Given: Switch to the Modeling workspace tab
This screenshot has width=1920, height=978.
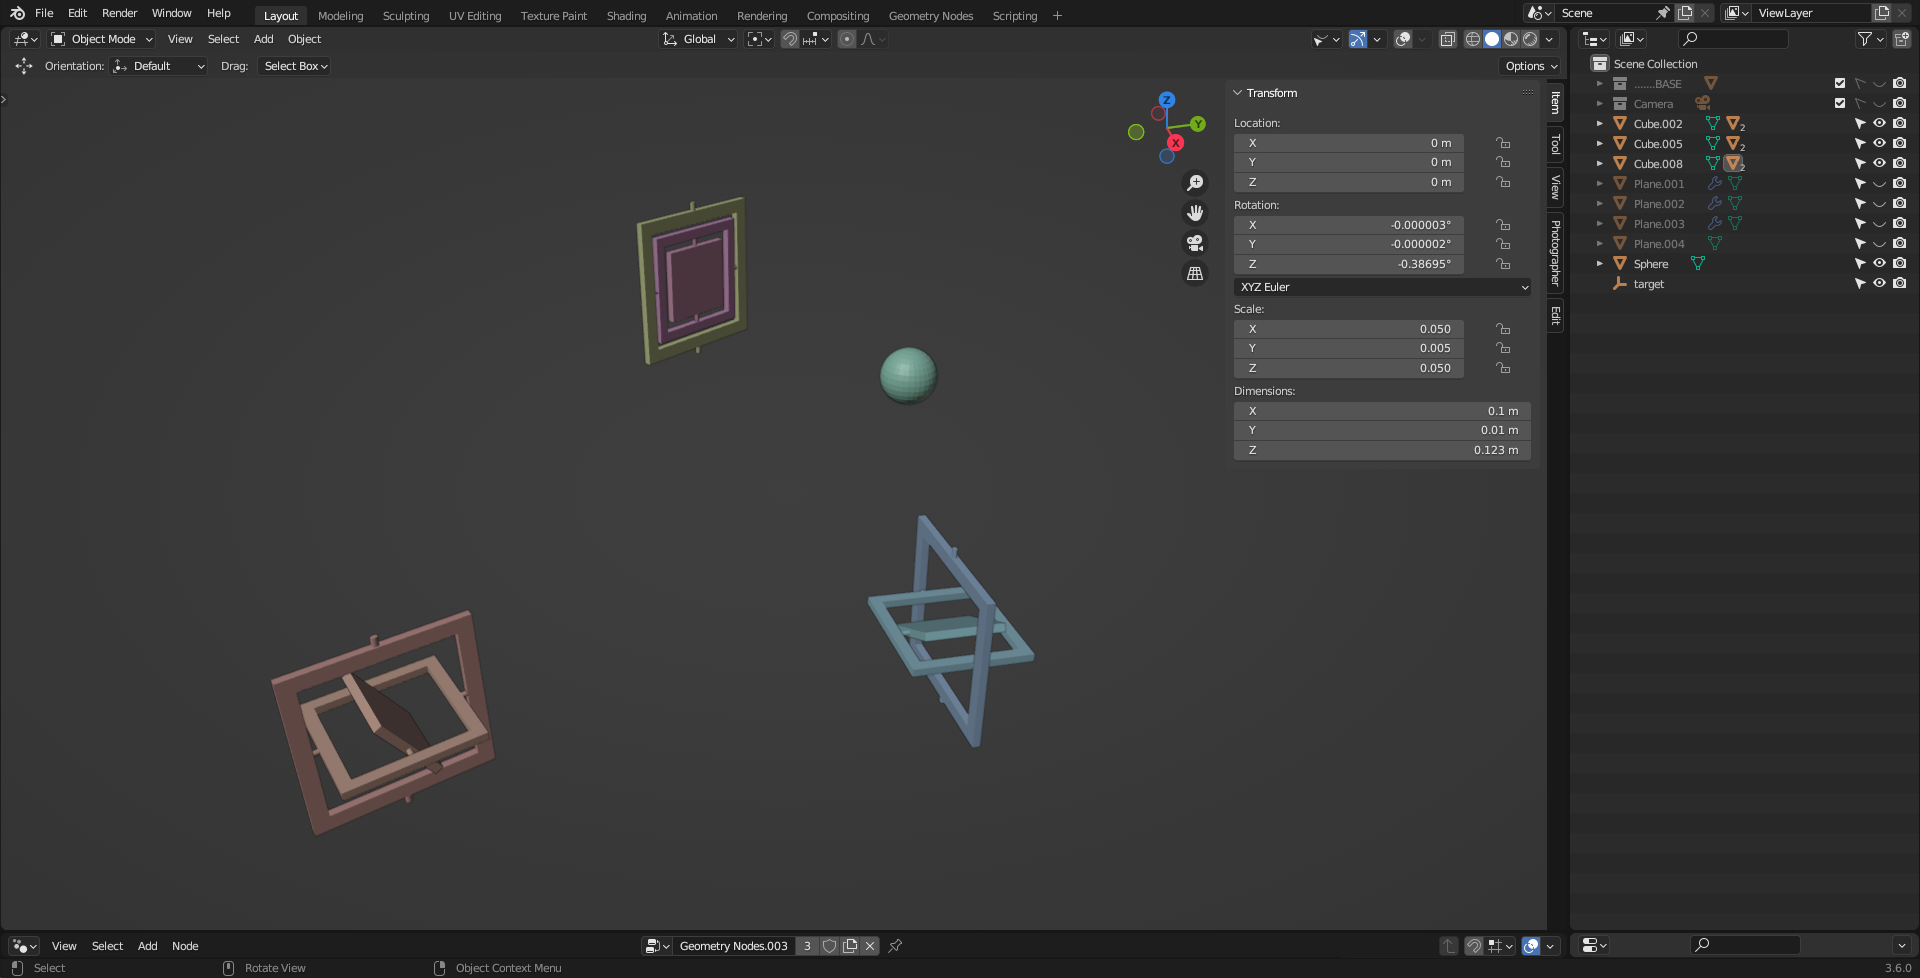Looking at the screenshot, I should click(340, 16).
